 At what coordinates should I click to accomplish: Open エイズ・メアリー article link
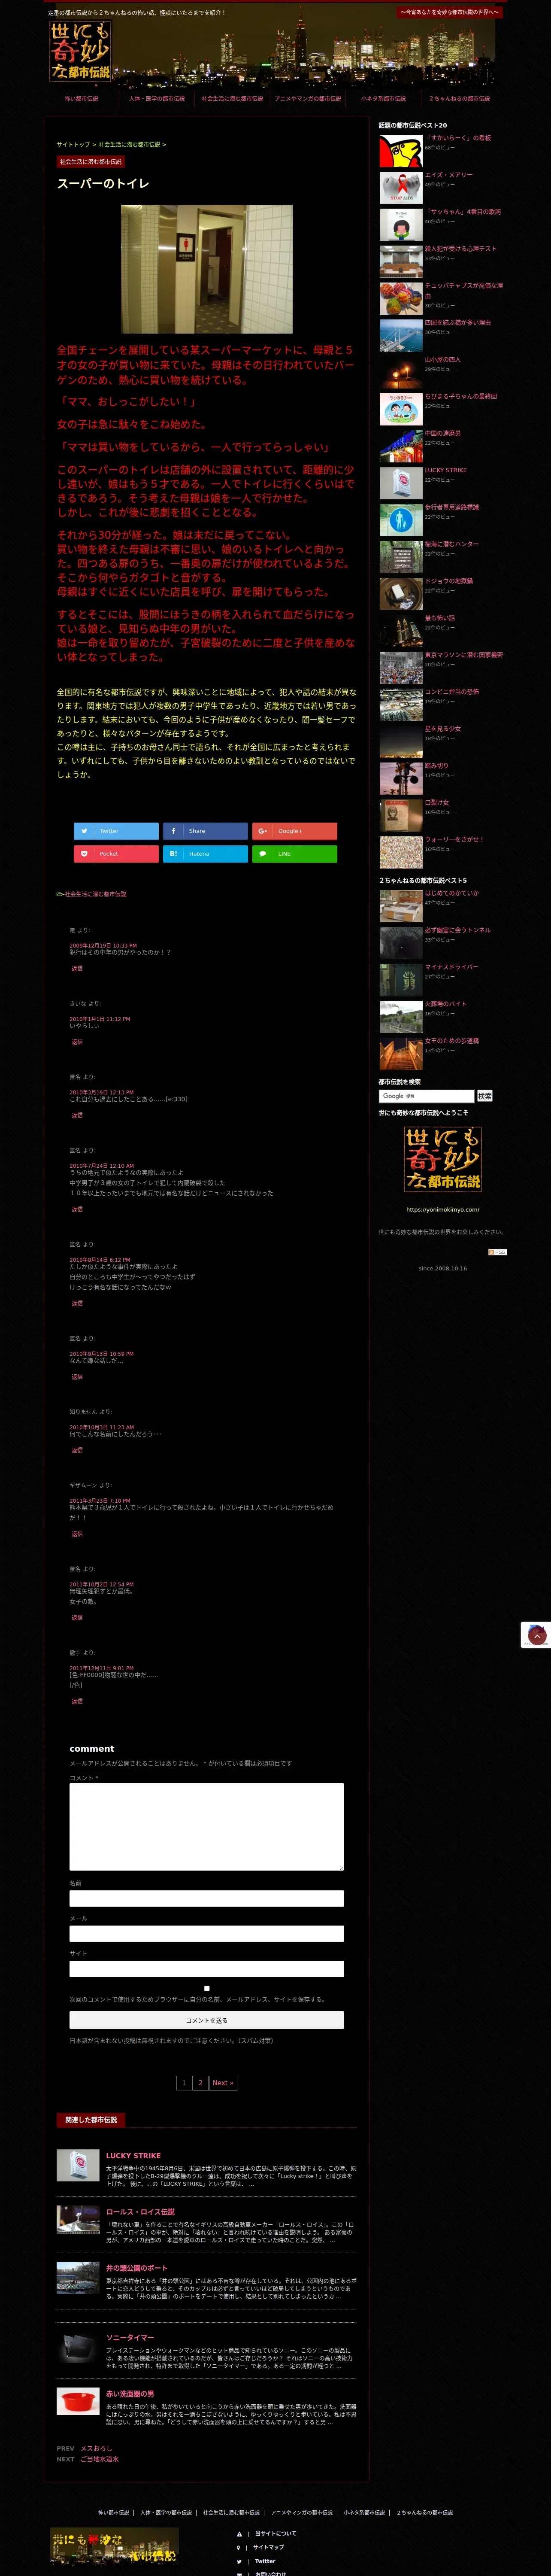point(448,175)
